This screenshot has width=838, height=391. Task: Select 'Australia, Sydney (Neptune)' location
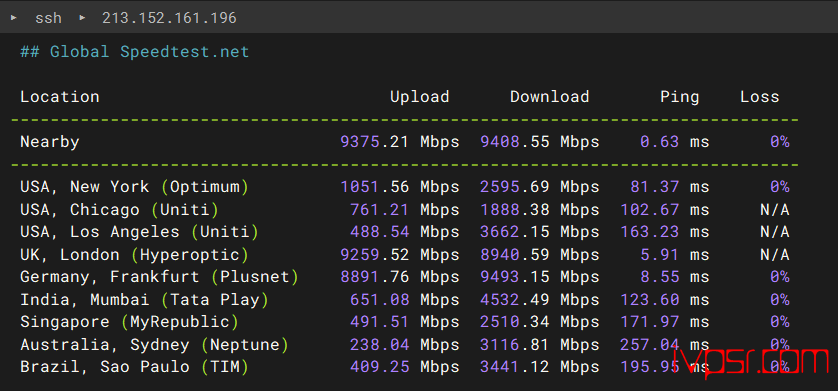coord(154,345)
